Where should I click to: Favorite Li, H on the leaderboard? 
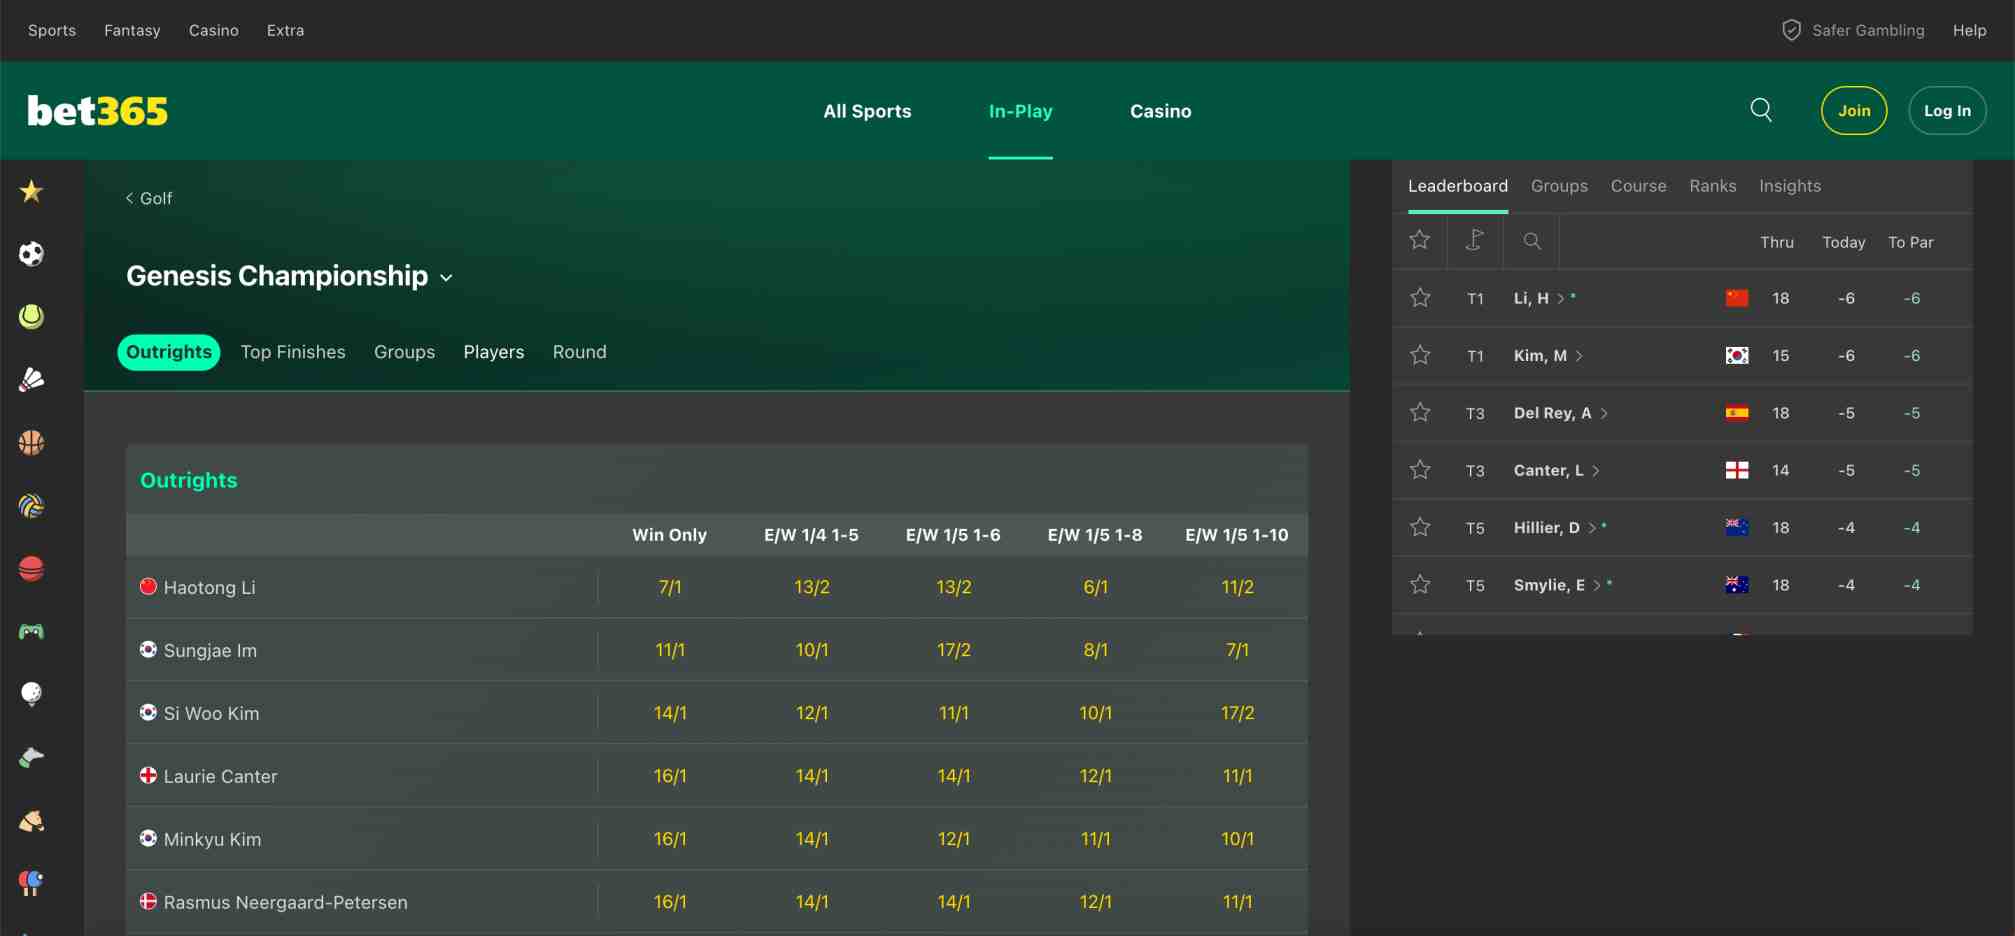(x=1419, y=297)
